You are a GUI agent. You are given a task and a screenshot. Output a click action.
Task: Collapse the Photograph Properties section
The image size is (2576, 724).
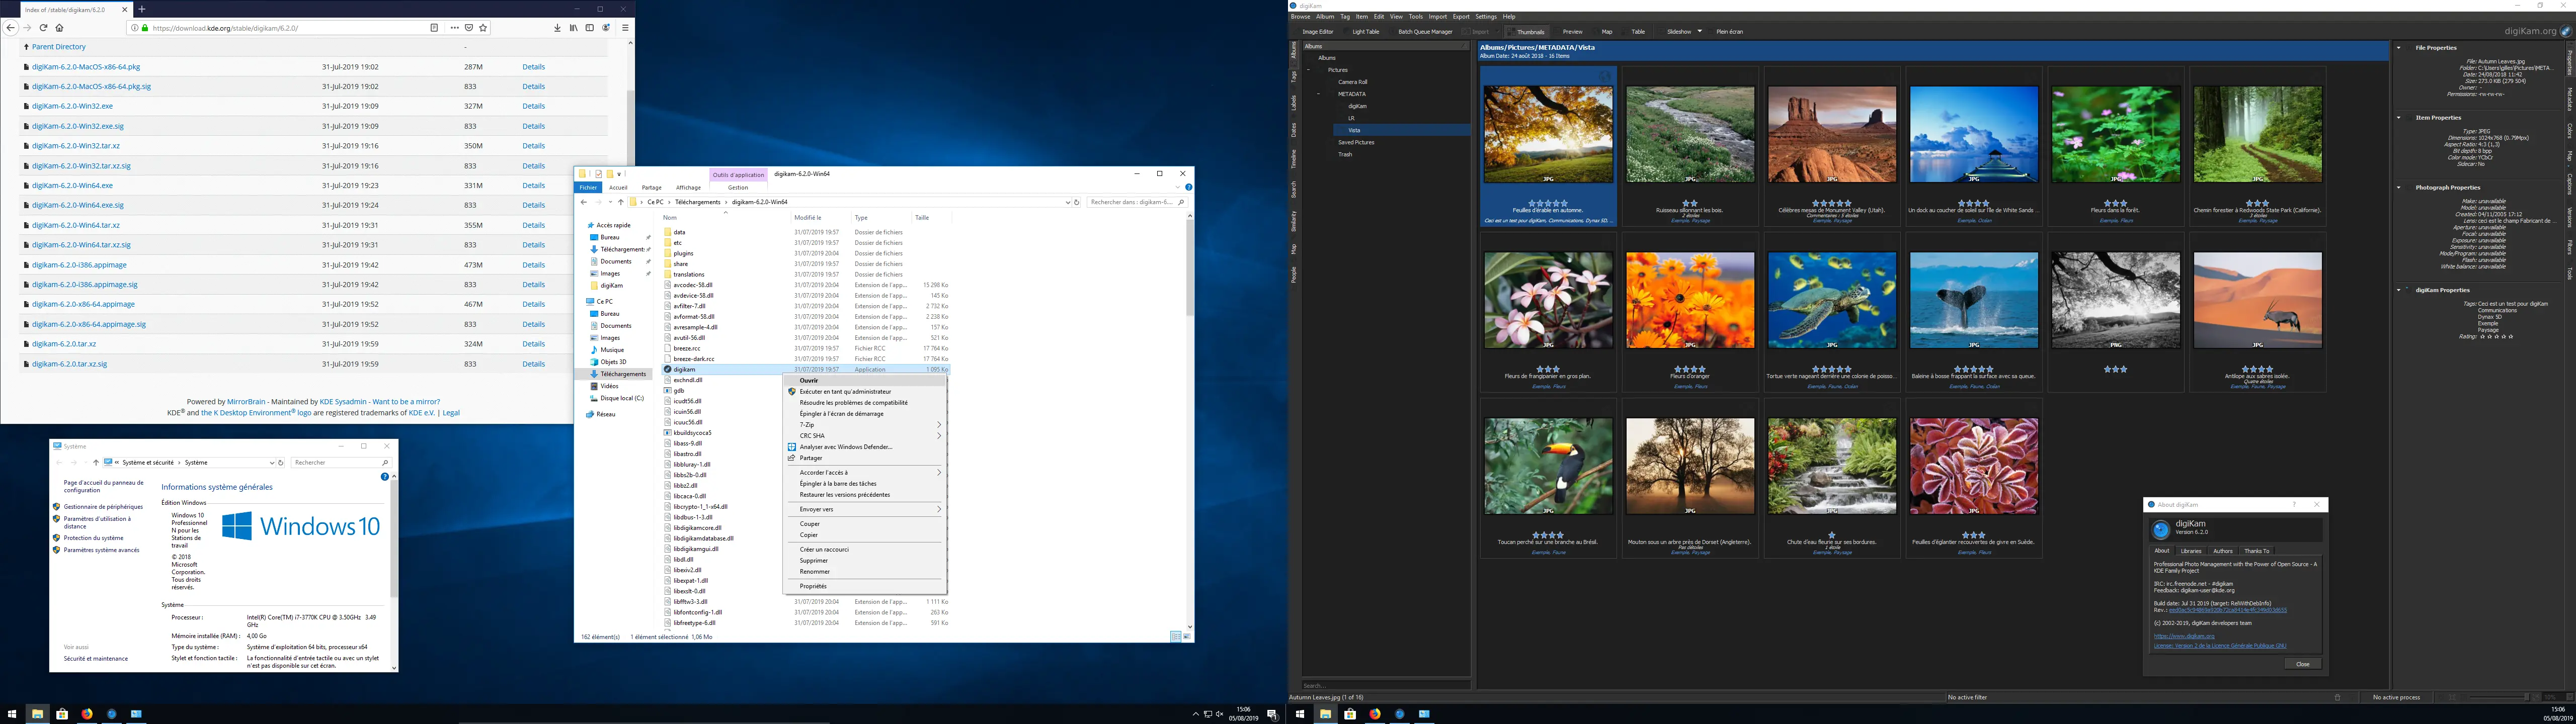[x=2399, y=187]
